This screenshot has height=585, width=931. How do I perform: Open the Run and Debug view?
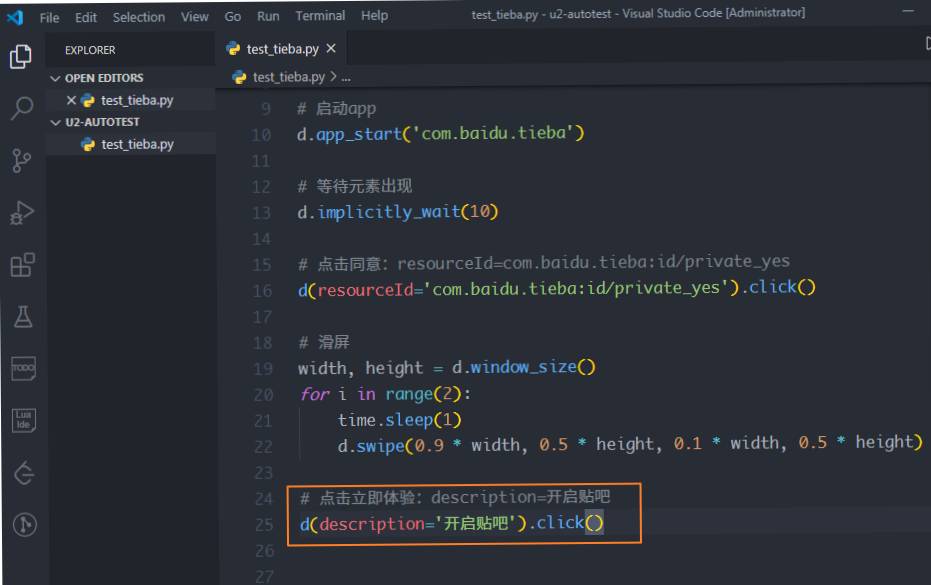22,213
